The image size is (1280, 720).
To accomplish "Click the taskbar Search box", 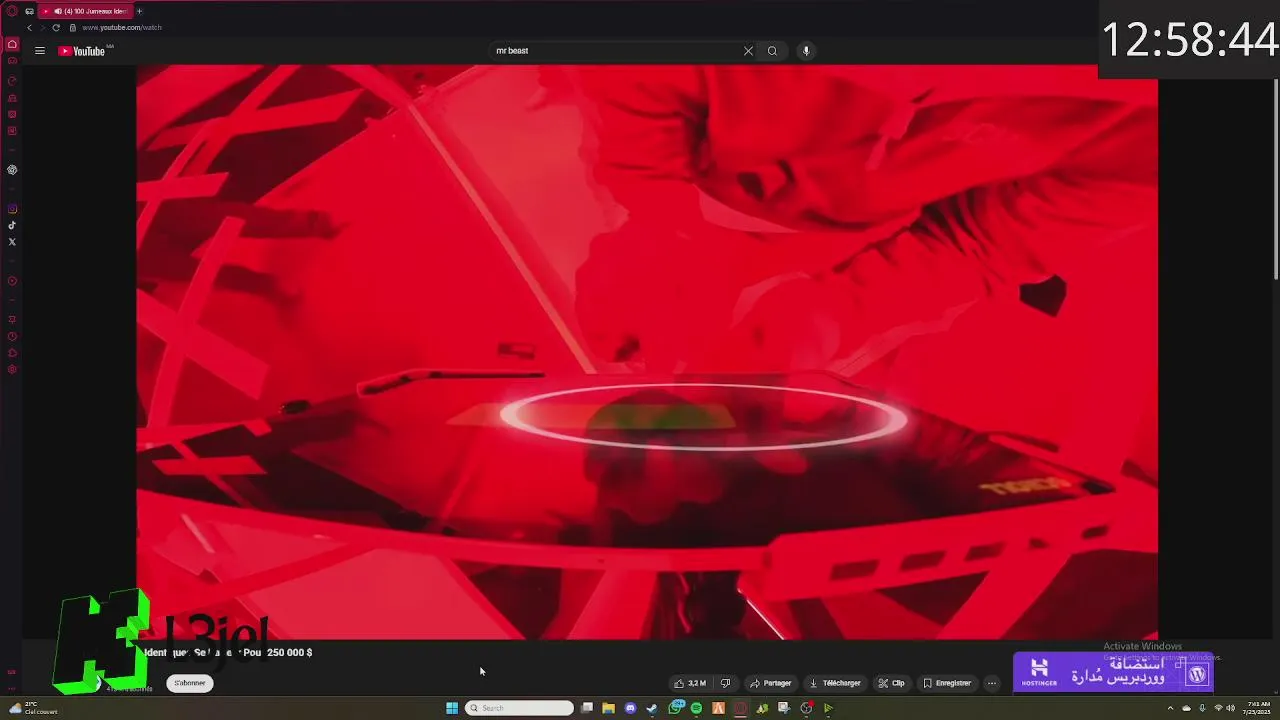I will click(520, 708).
